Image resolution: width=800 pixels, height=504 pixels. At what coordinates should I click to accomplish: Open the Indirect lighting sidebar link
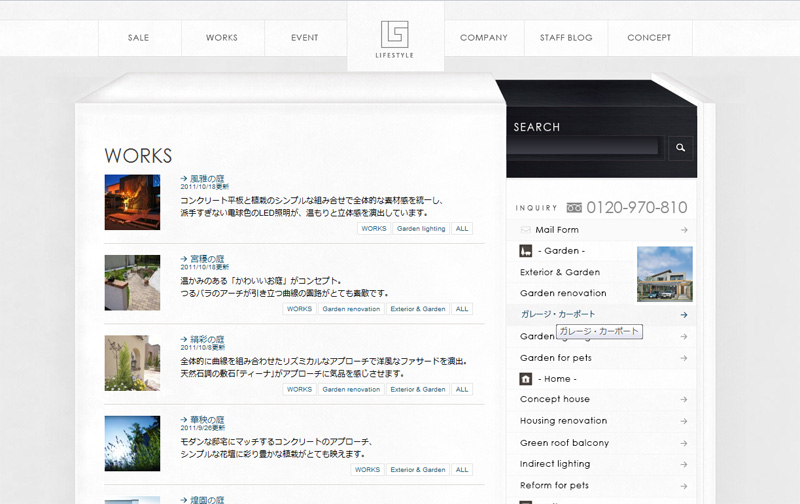coord(555,464)
